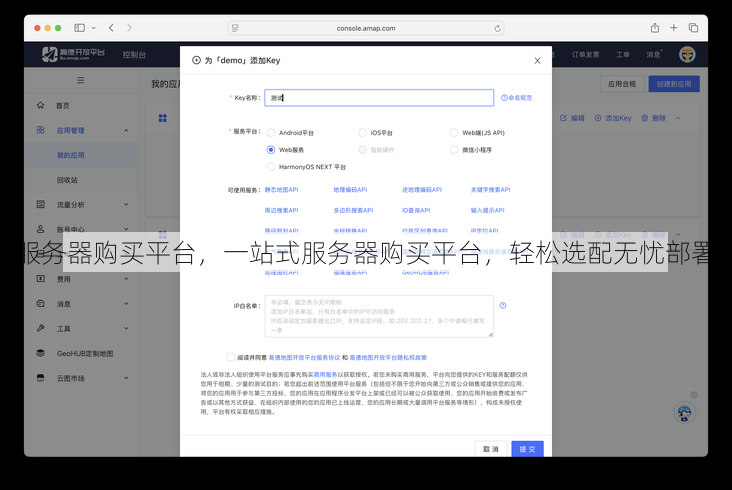The width and height of the screenshot is (732, 490).
Task: Click the 应用管理 sidebar icon
Action: (41, 130)
